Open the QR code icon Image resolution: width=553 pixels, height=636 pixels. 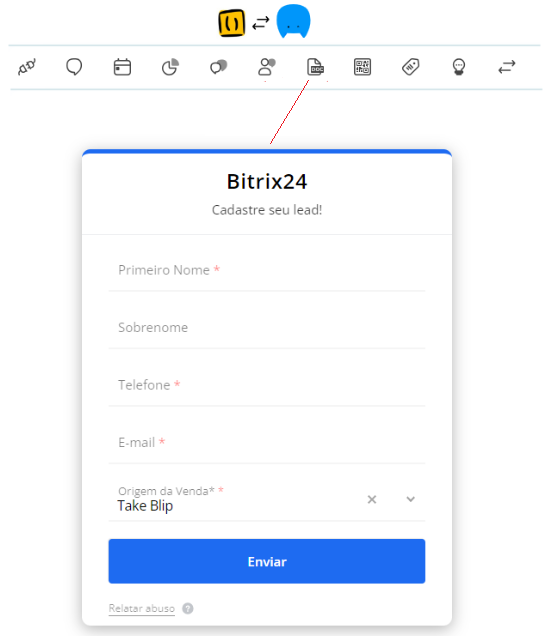pos(362,67)
